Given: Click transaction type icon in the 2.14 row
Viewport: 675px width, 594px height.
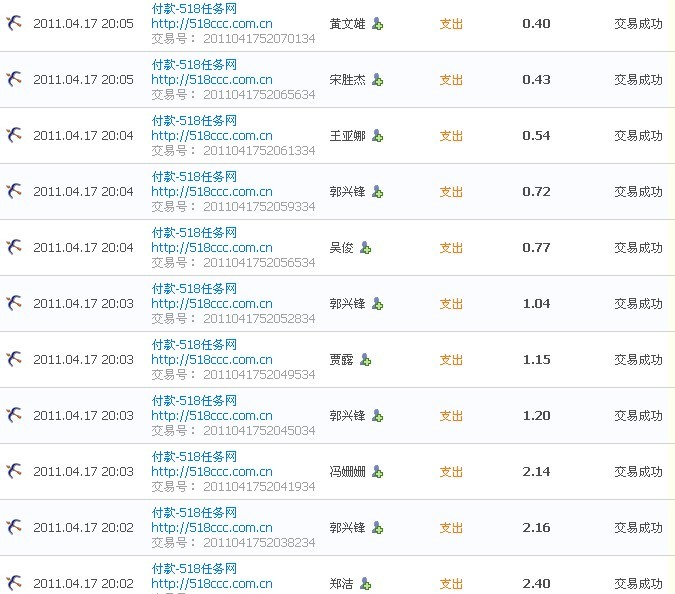Looking at the screenshot, I should 14,471.
